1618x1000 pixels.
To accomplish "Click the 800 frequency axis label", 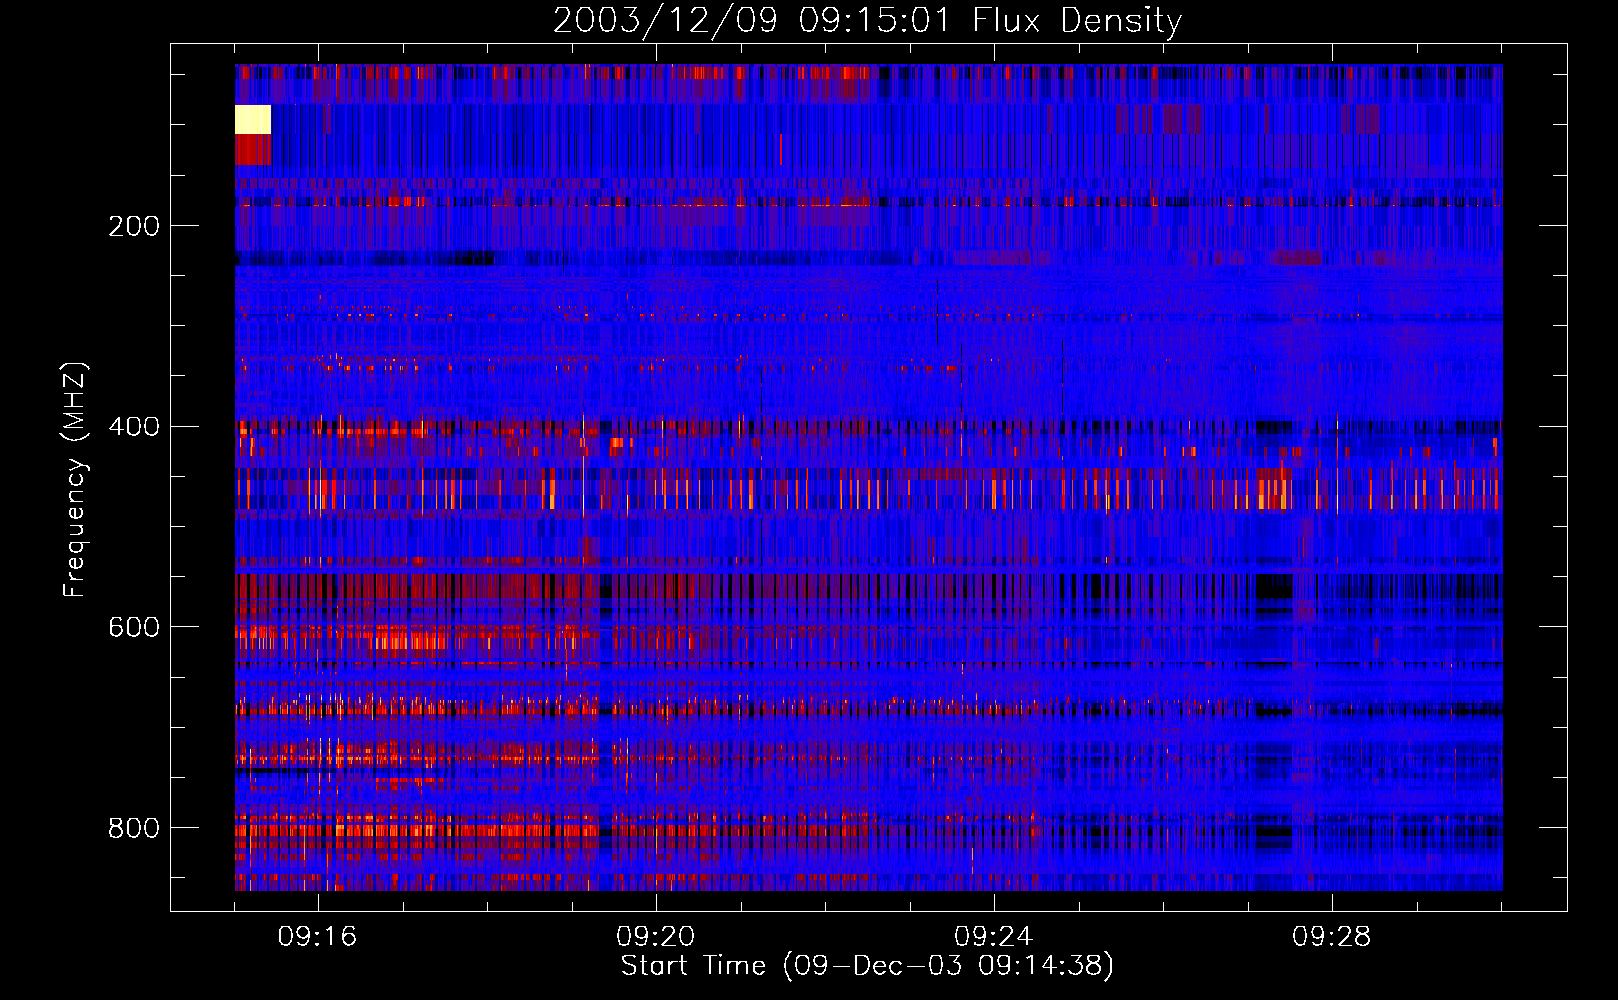I will coord(134,828).
